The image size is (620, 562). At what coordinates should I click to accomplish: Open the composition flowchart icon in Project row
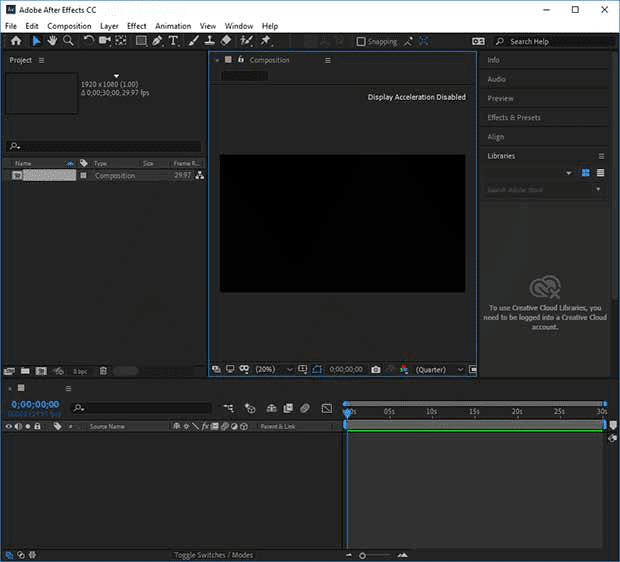coord(200,175)
